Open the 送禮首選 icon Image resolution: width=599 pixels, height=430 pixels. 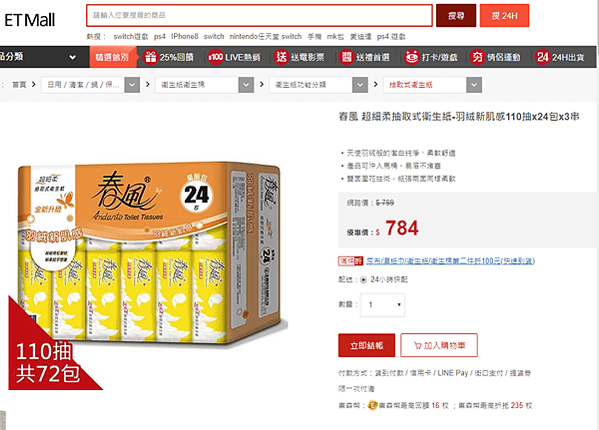point(346,57)
